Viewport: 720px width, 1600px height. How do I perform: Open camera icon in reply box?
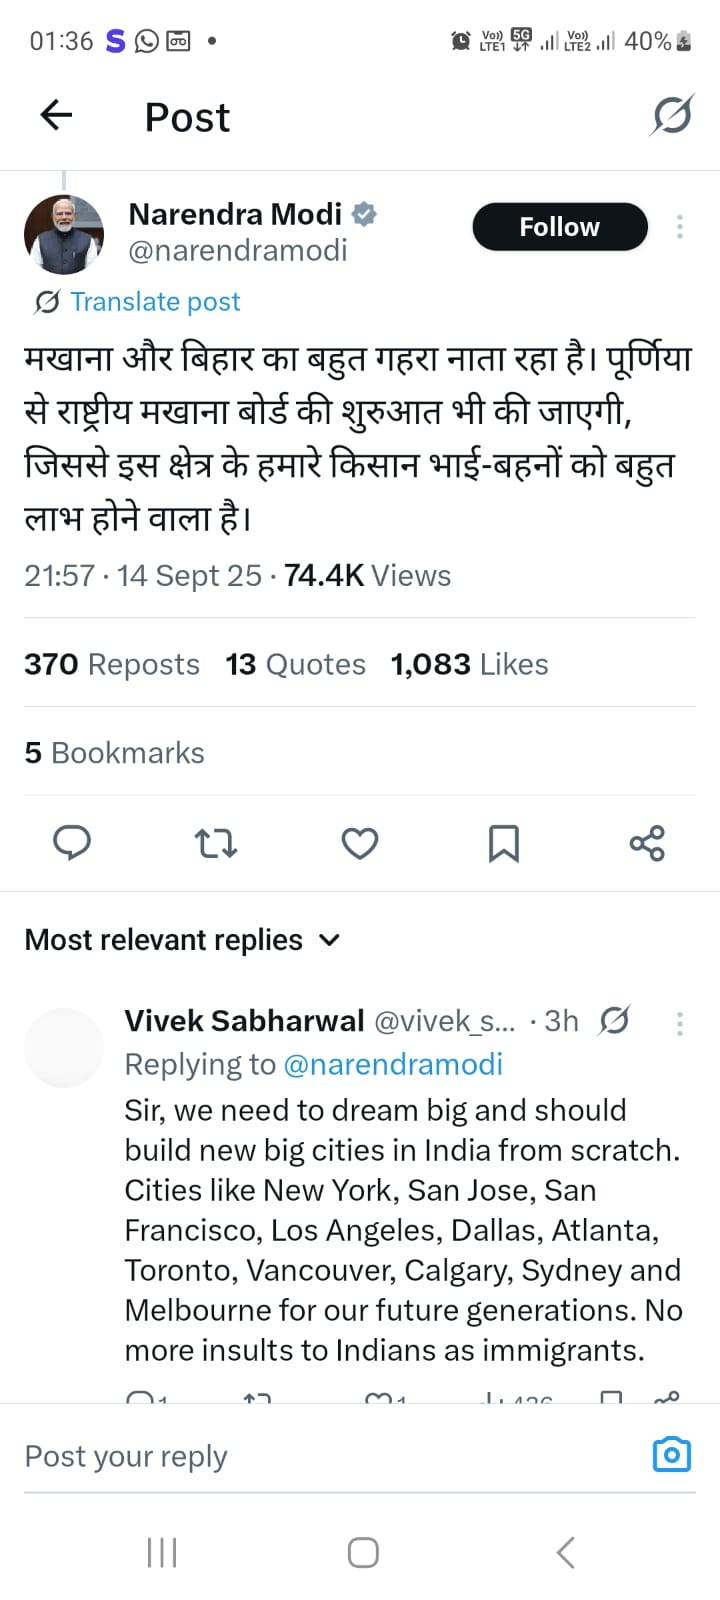click(x=671, y=1454)
